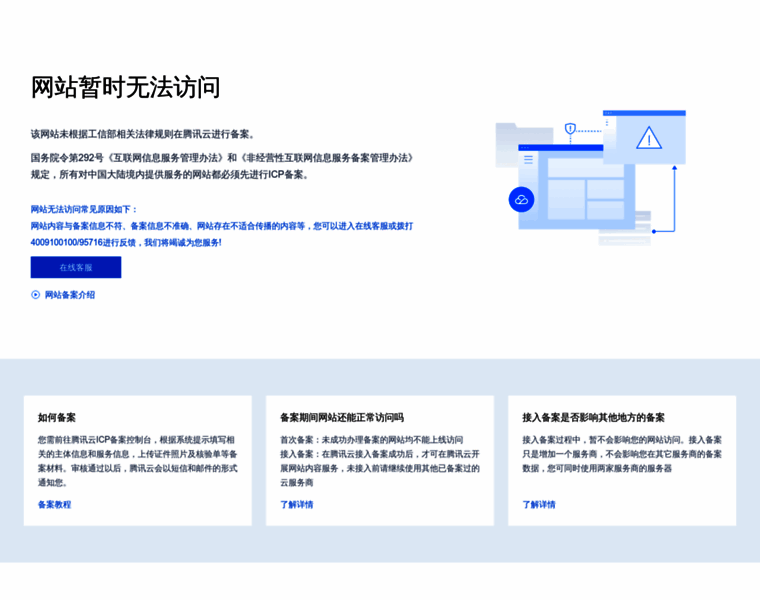760x600 pixels.
Task: Click the 国务院令第292号 paragraph
Action: pos(222,166)
